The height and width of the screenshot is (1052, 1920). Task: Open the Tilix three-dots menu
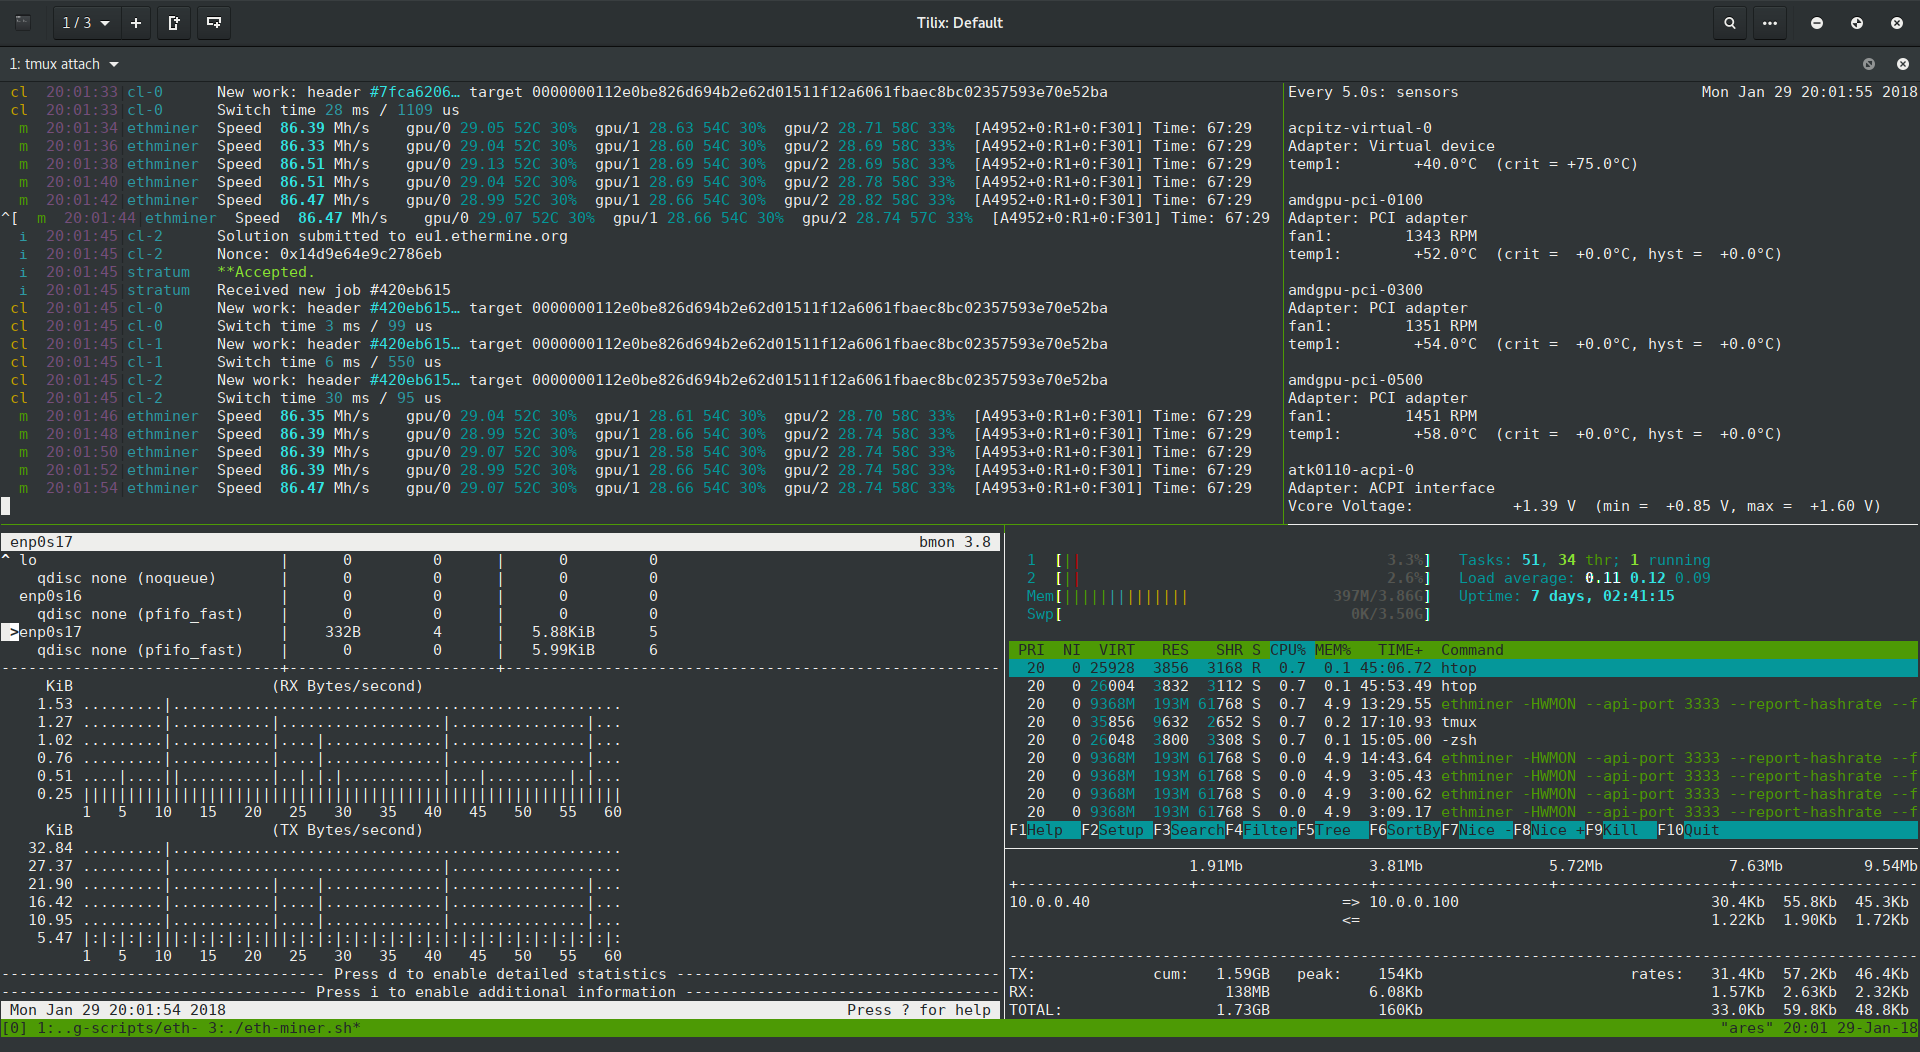(x=1770, y=22)
